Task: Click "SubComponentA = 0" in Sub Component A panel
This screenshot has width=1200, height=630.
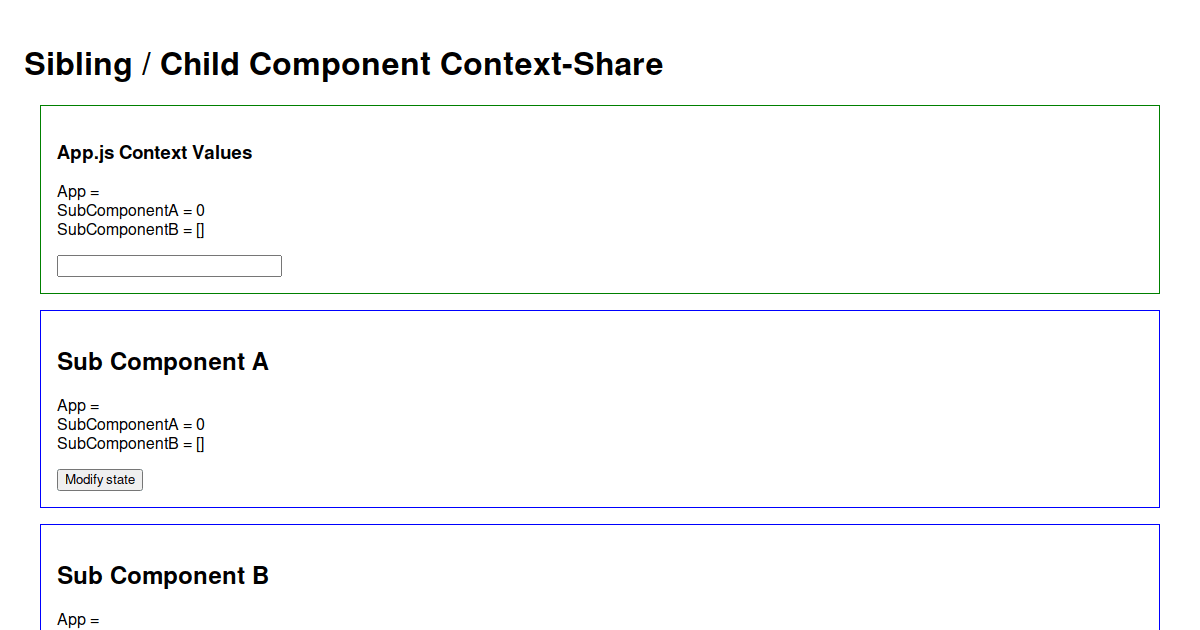Action: 131,425
